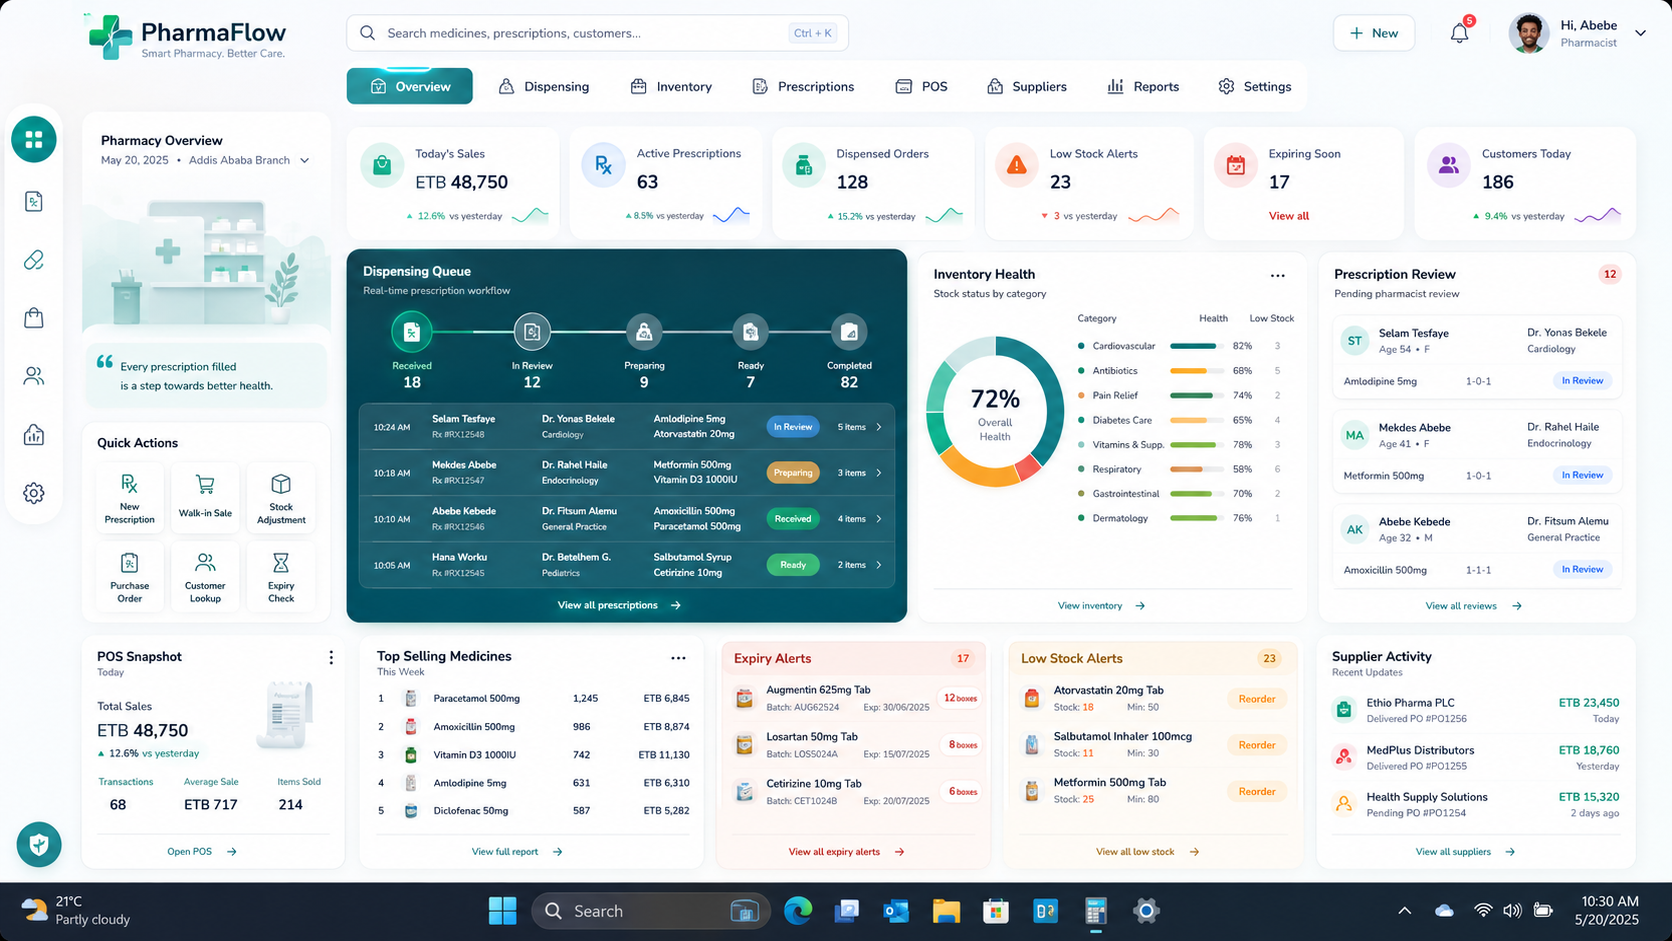Click the Windows taskbar Search box
The height and width of the screenshot is (941, 1672).
pyautogui.click(x=651, y=911)
